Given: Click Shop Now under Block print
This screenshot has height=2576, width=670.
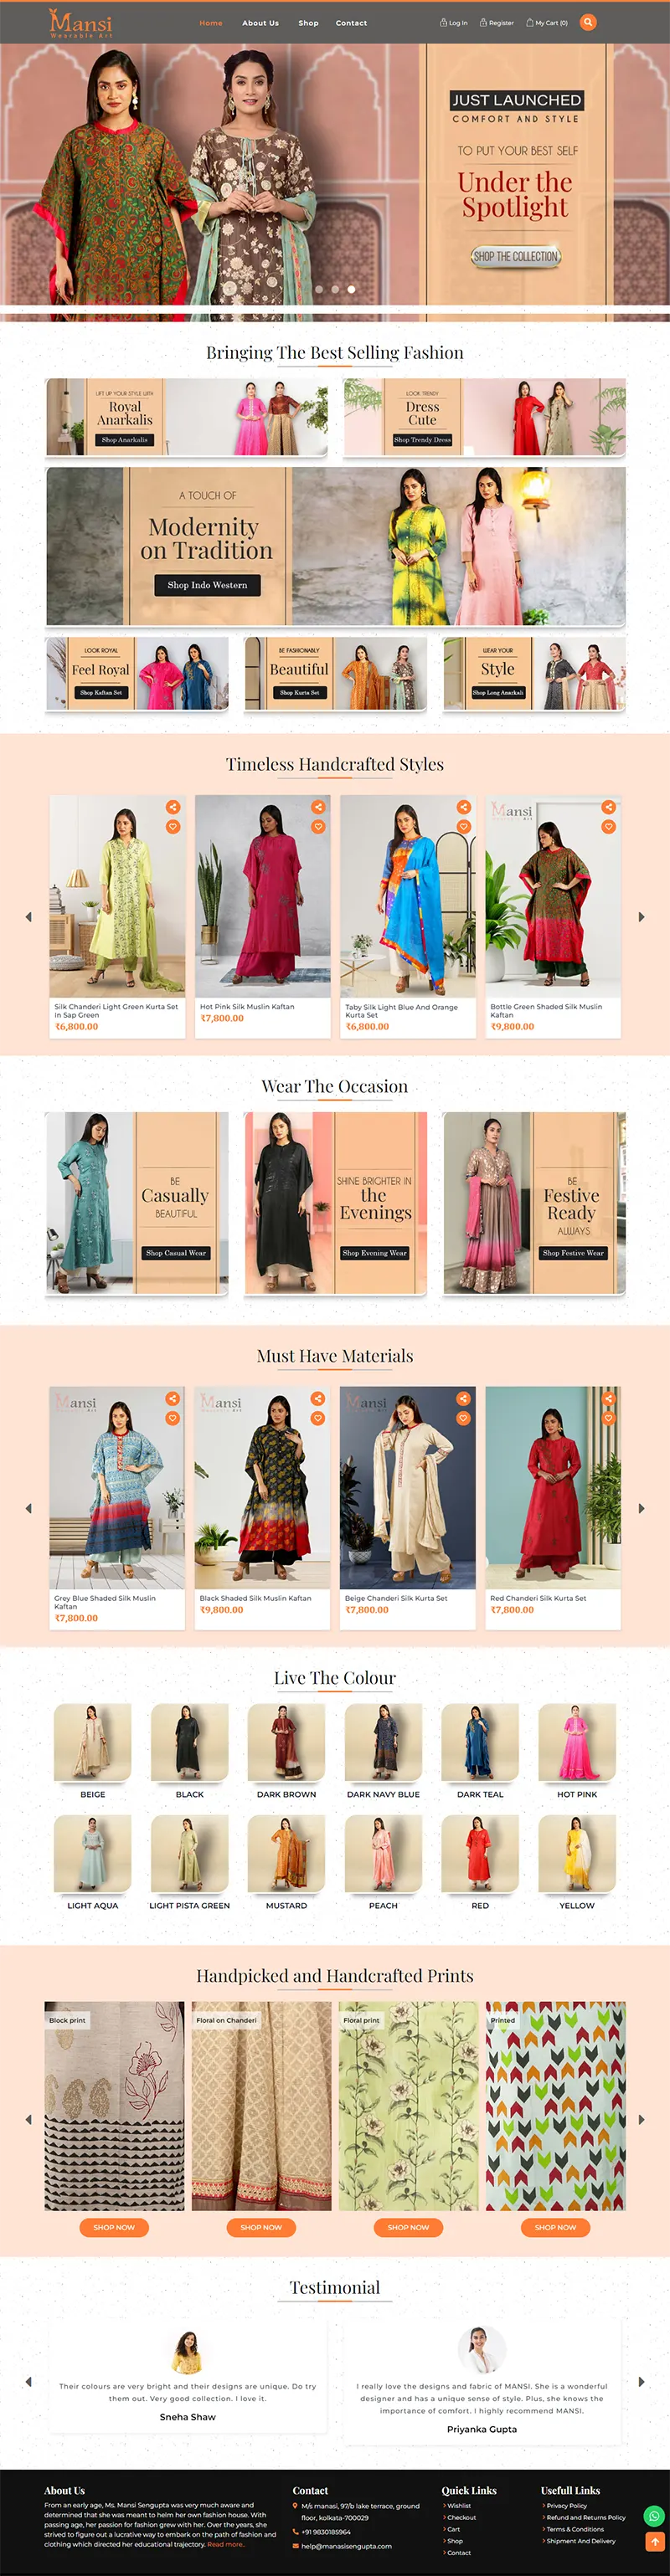Looking at the screenshot, I should [x=114, y=2227].
